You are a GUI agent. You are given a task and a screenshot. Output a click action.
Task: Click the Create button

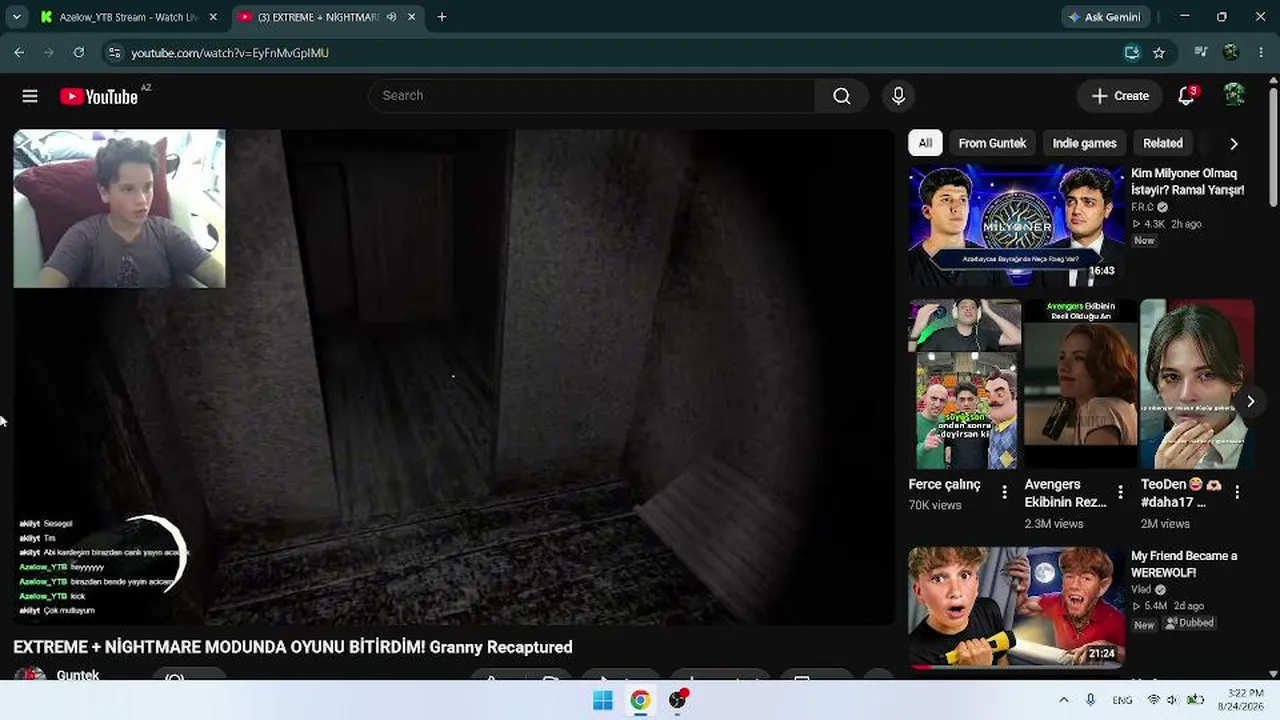point(1120,96)
